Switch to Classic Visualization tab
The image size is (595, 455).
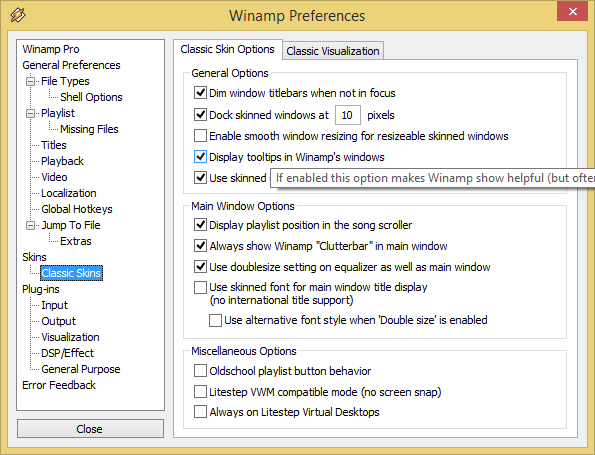tap(333, 51)
